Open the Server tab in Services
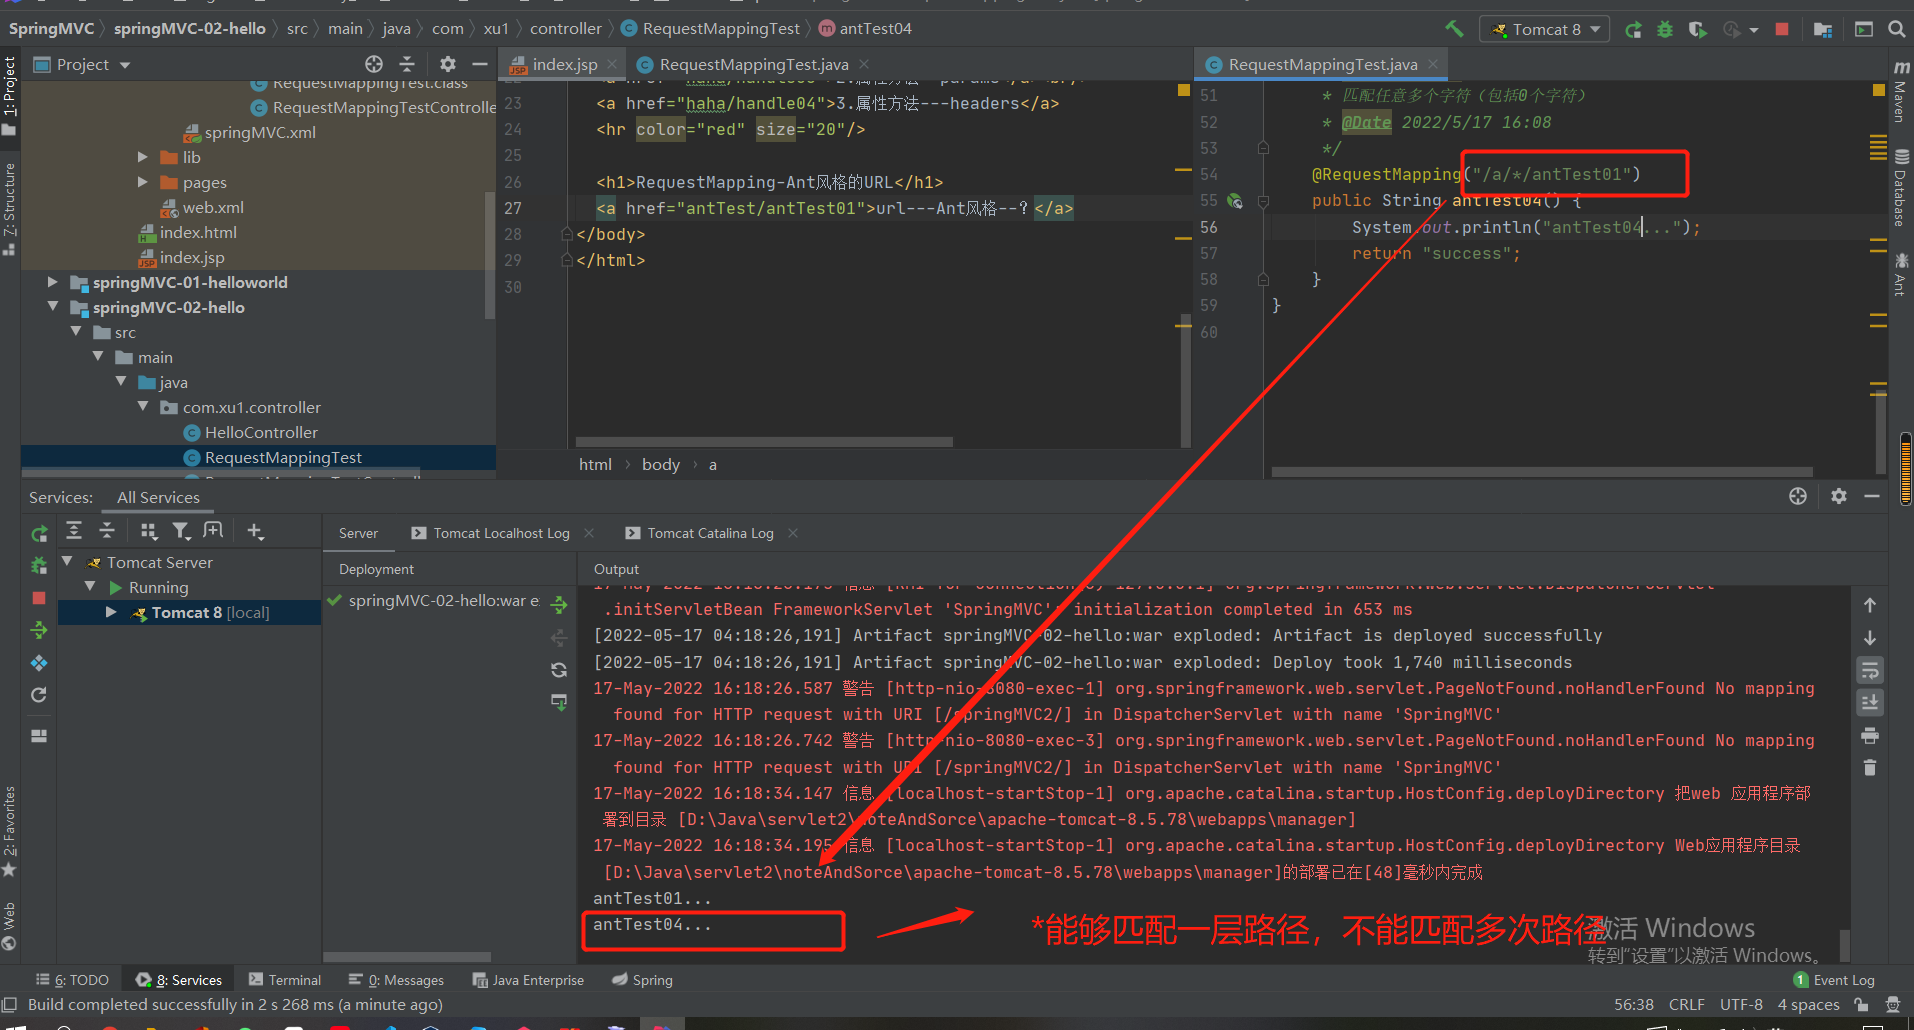This screenshot has height=1030, width=1914. [358, 533]
